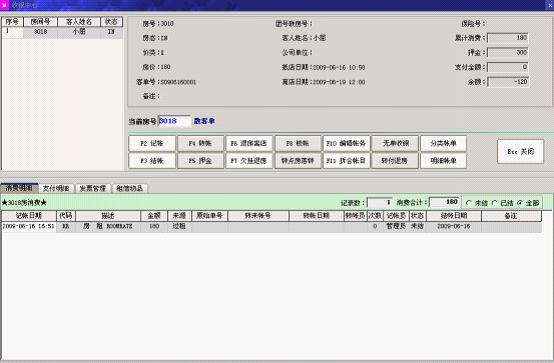Click the ROOMRATE description cell
This screenshot has height=363, width=554.
(108, 226)
